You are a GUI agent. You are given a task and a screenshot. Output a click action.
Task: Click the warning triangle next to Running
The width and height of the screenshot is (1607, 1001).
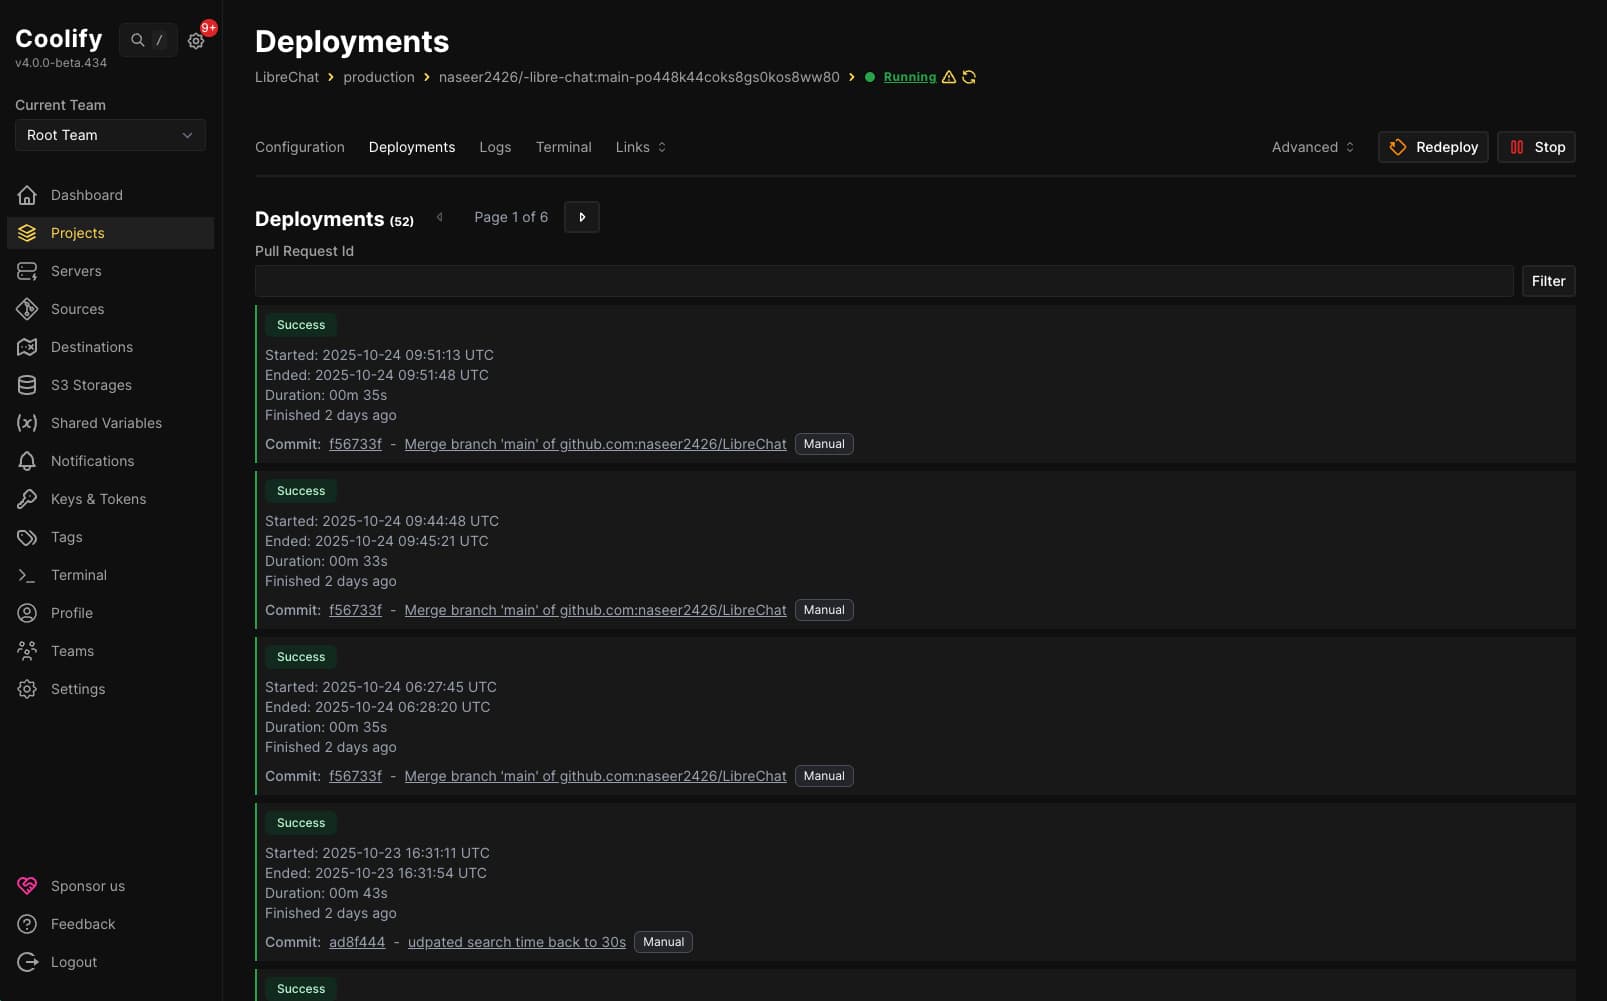[x=949, y=77]
